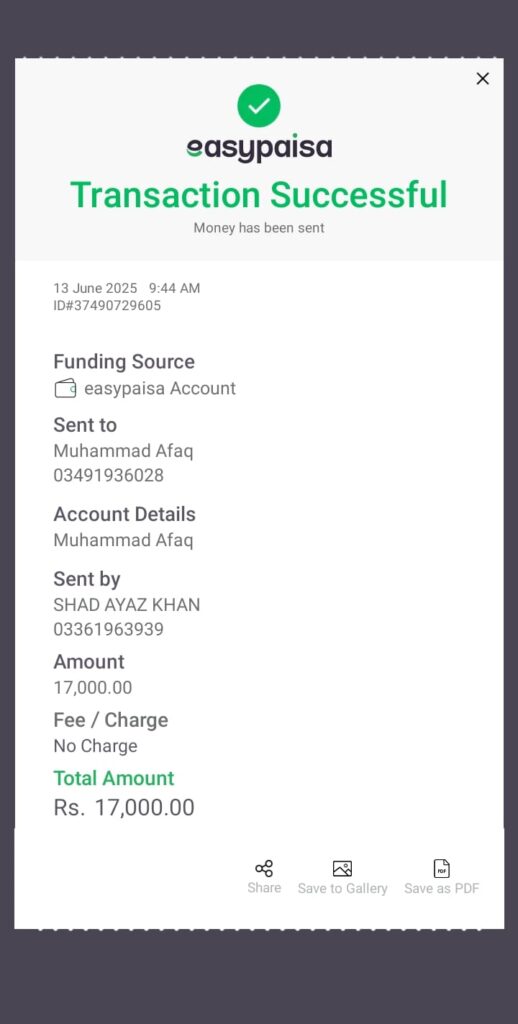Tap the green success checkmark icon
Screen dimensions: 518x1024
tap(259, 106)
